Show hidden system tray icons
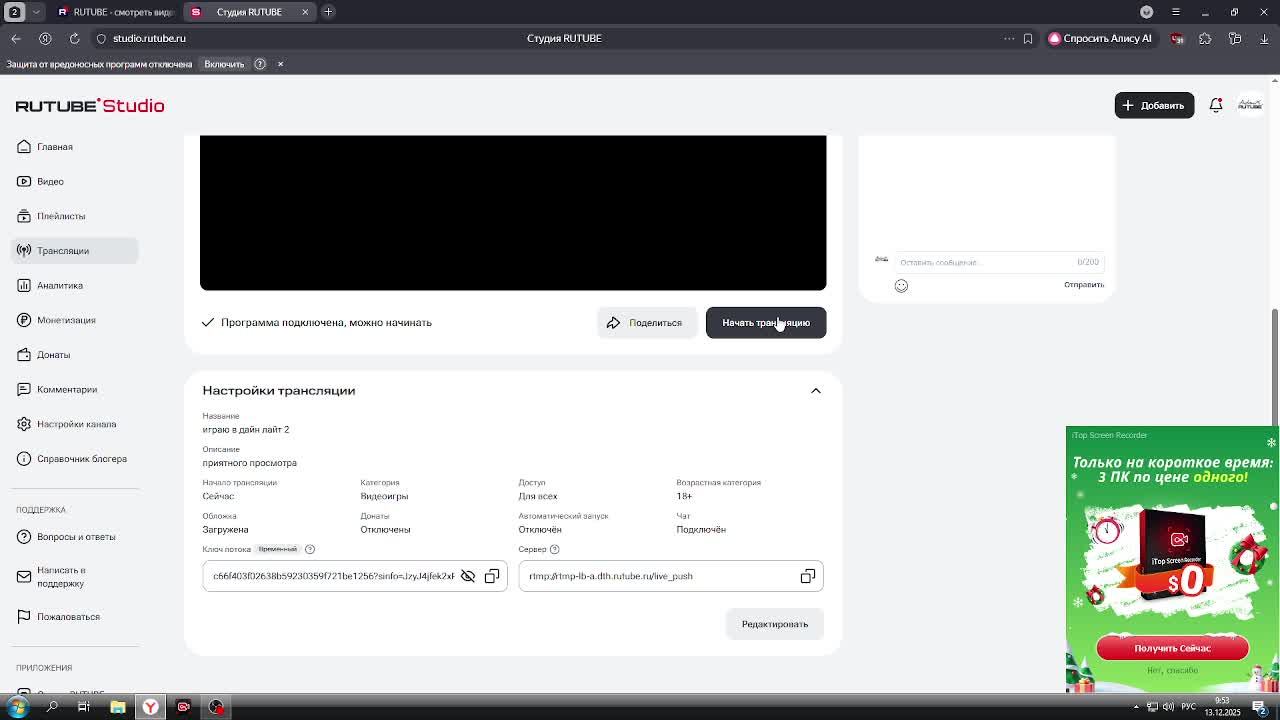Viewport: 1280px width, 720px height. (x=1136, y=707)
